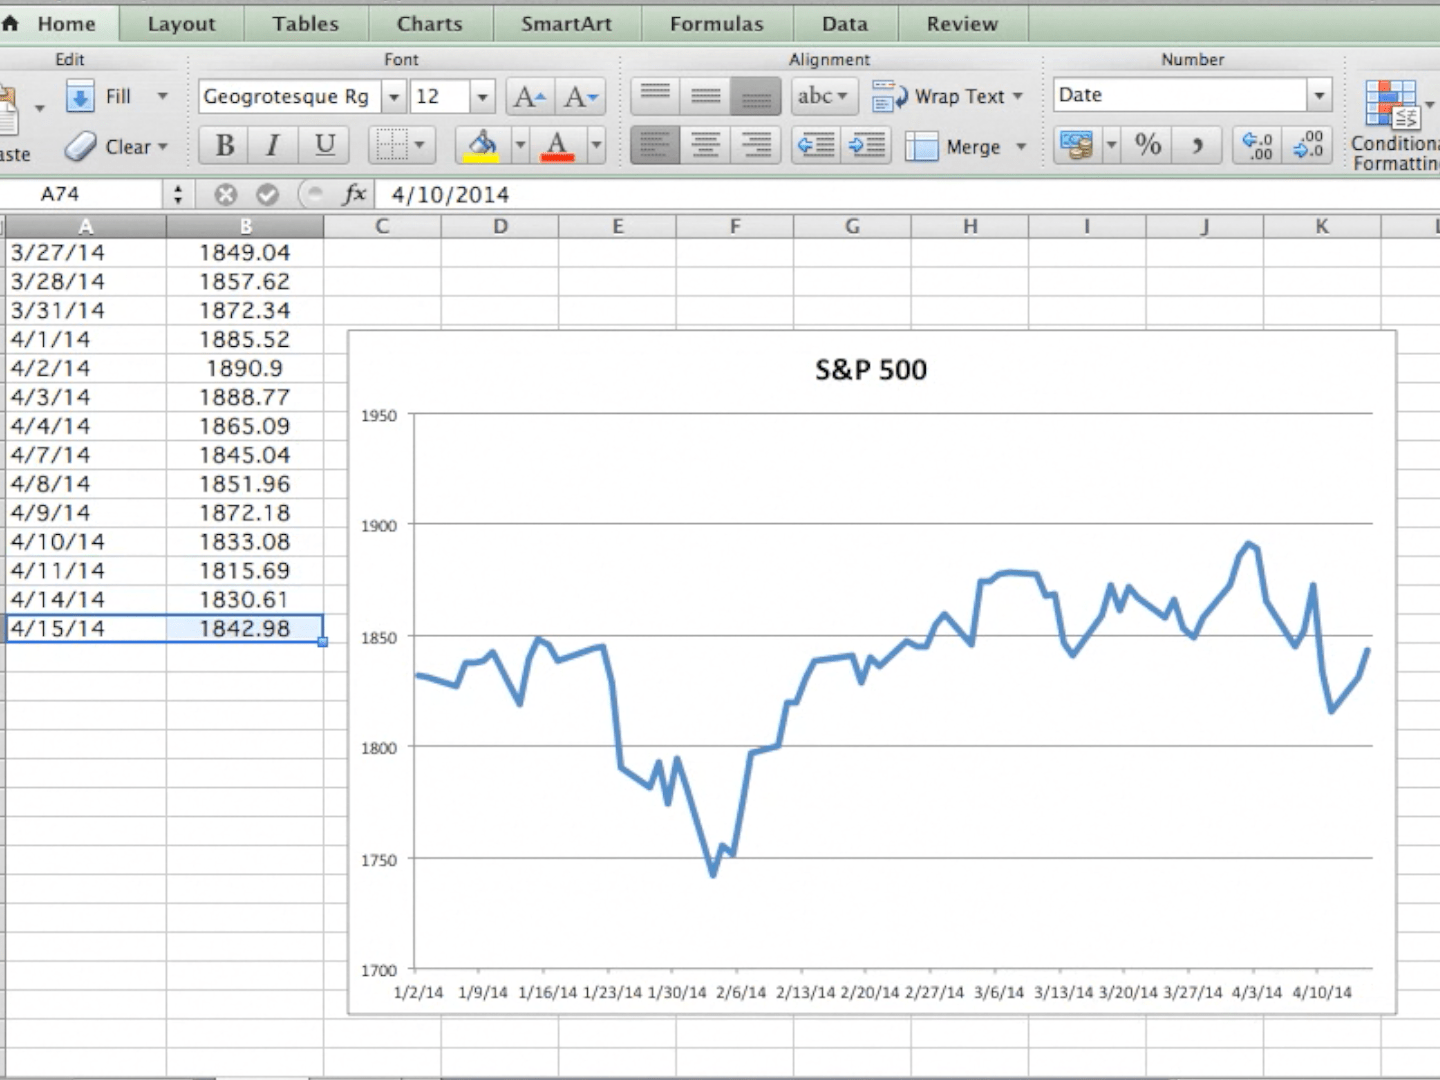Expand the border style dropdown
Screen dimensions: 1440x1080
tap(421, 145)
